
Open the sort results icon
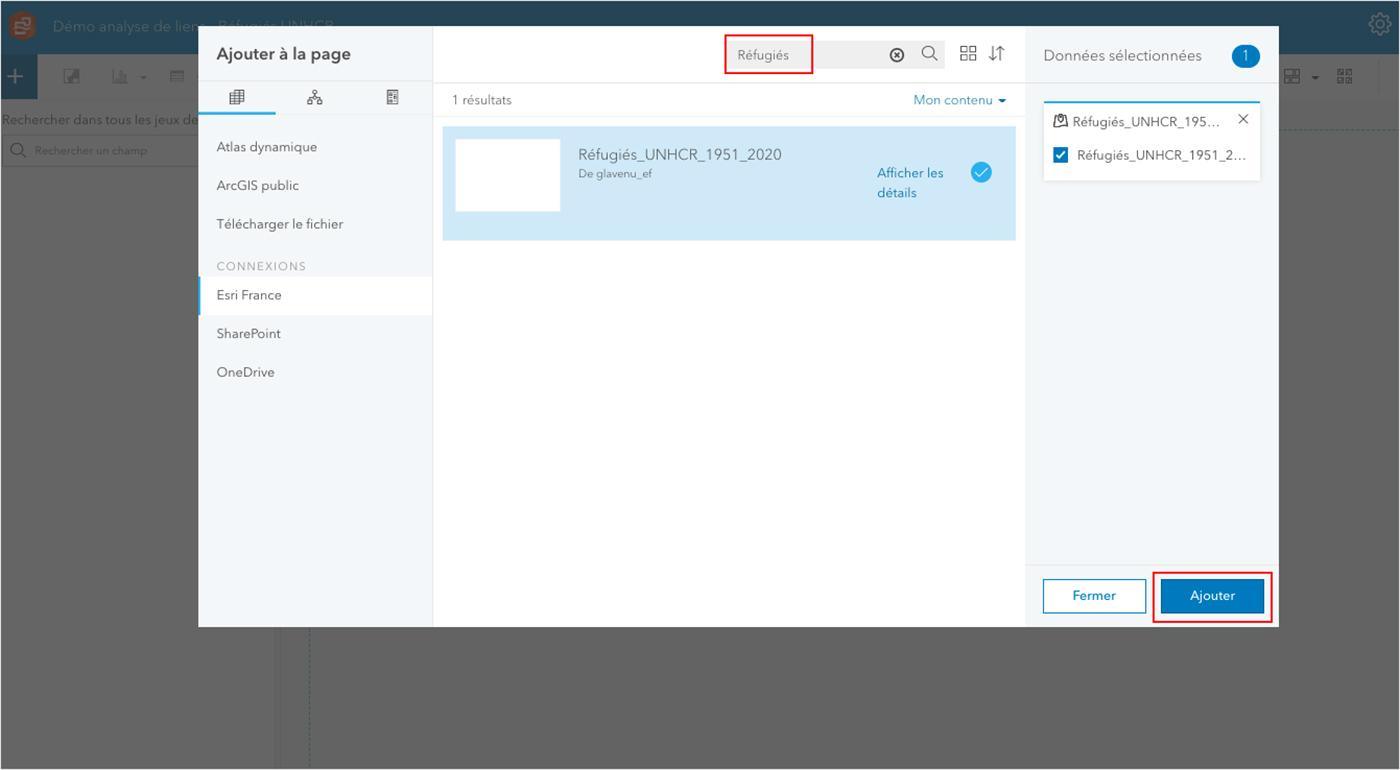pyautogui.click(x=996, y=54)
